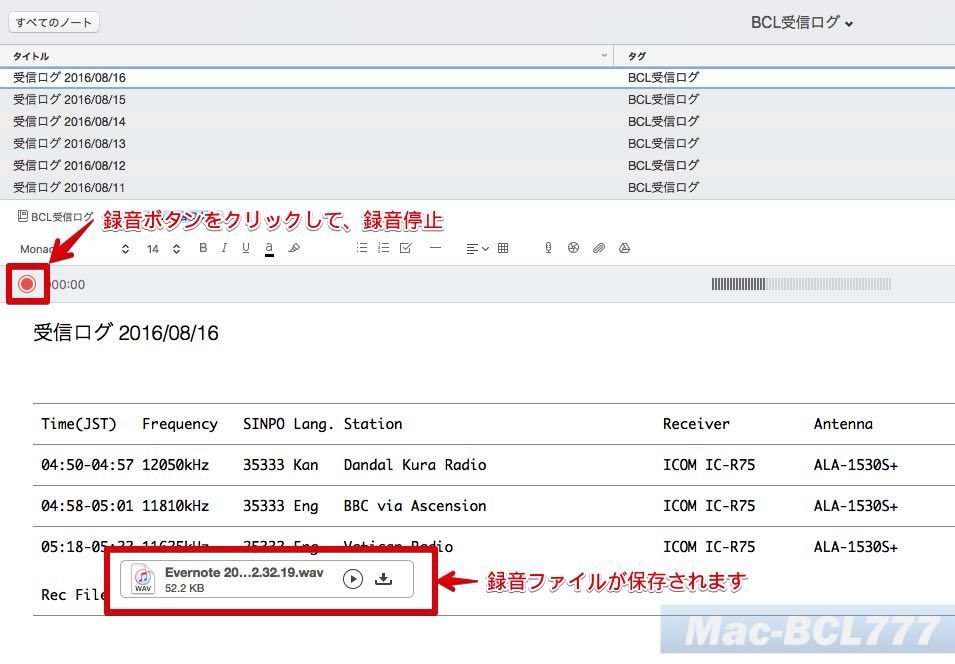Insert a table into the note
Image resolution: width=955 pixels, height=664 pixels.
[x=503, y=248]
